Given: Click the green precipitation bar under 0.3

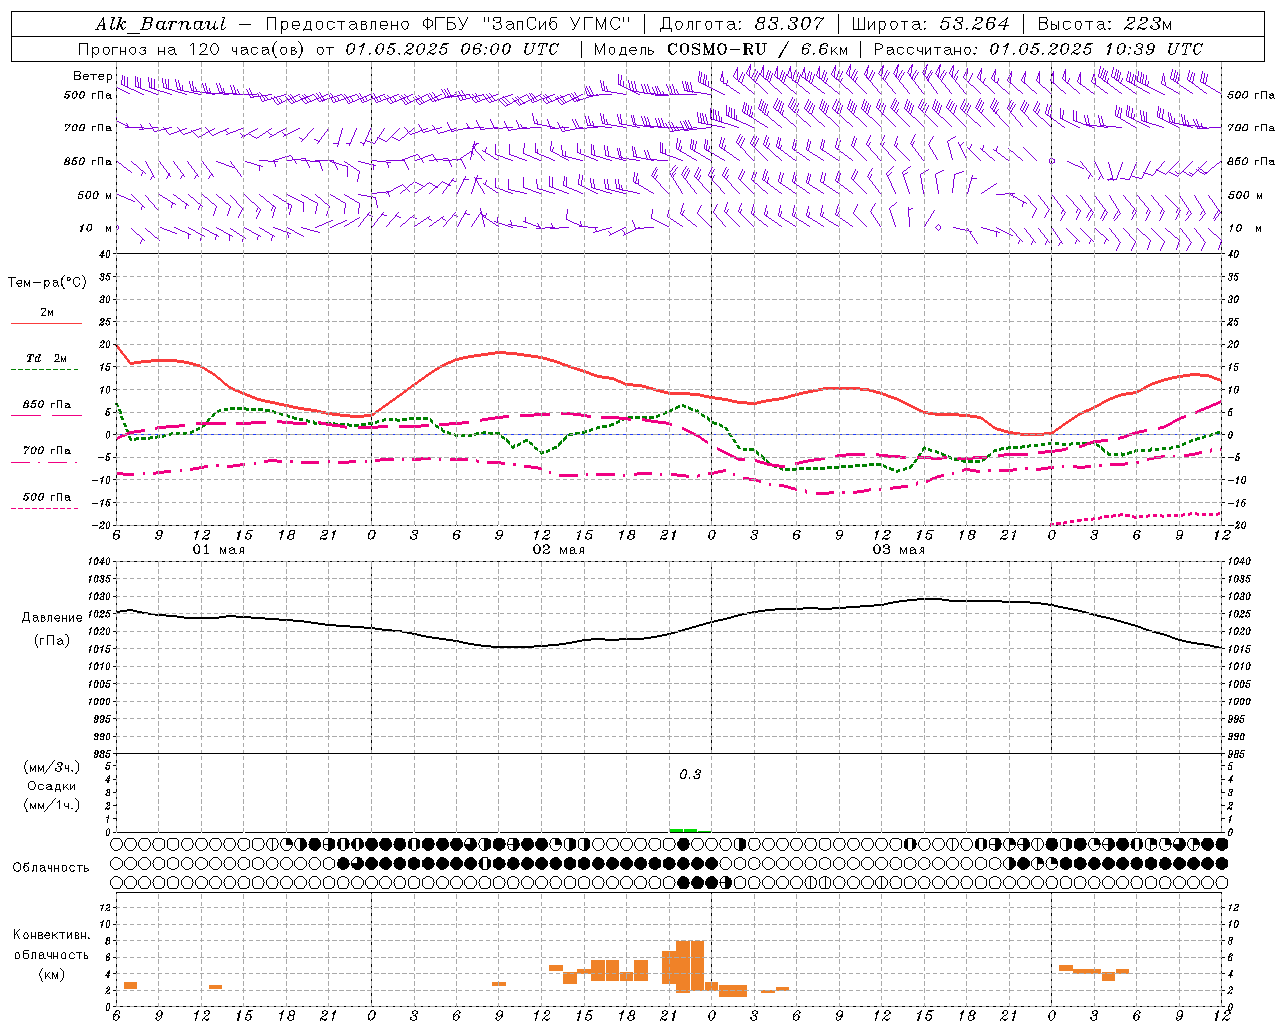Looking at the screenshot, I should click(685, 830).
